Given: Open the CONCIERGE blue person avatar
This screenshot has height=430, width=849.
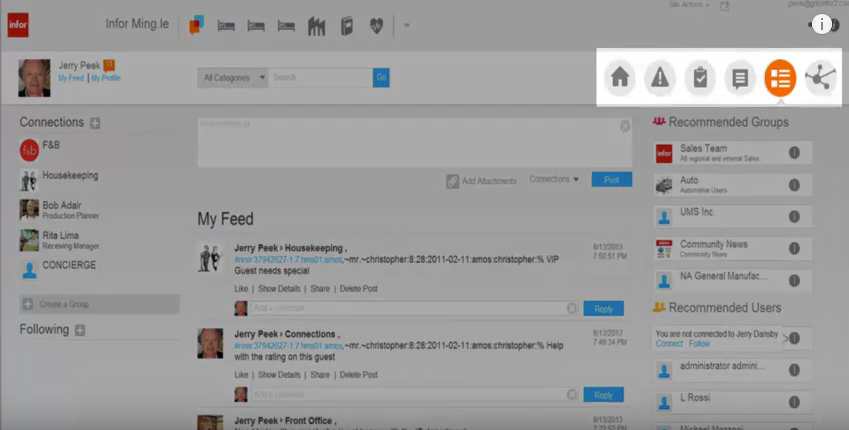Looking at the screenshot, I should point(29,269).
